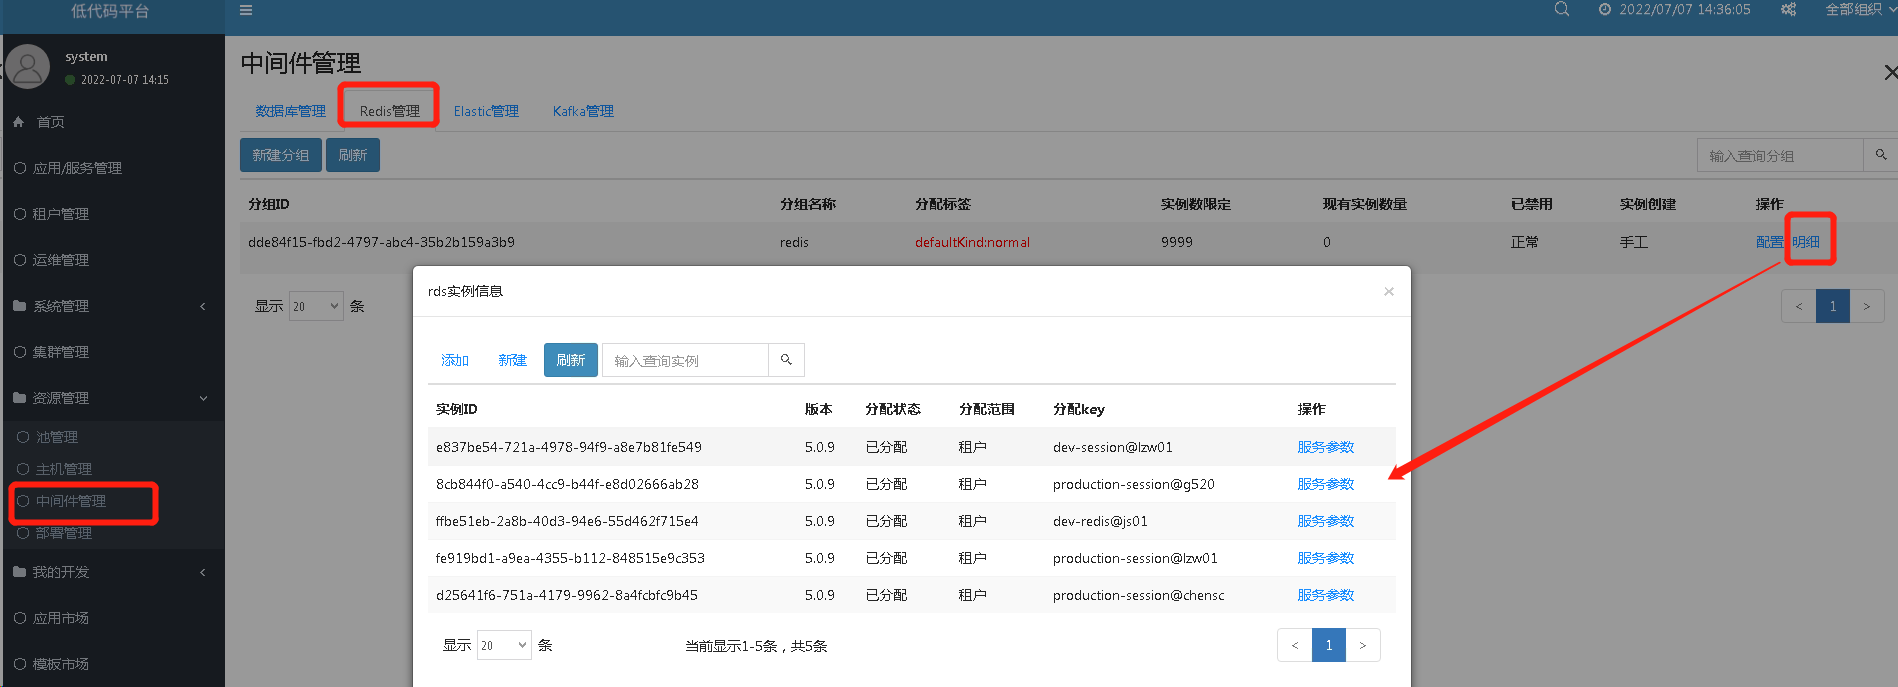1898x687 pixels.
Task: Close the 中间件管理 page with X icon
Action: [x=1890, y=72]
